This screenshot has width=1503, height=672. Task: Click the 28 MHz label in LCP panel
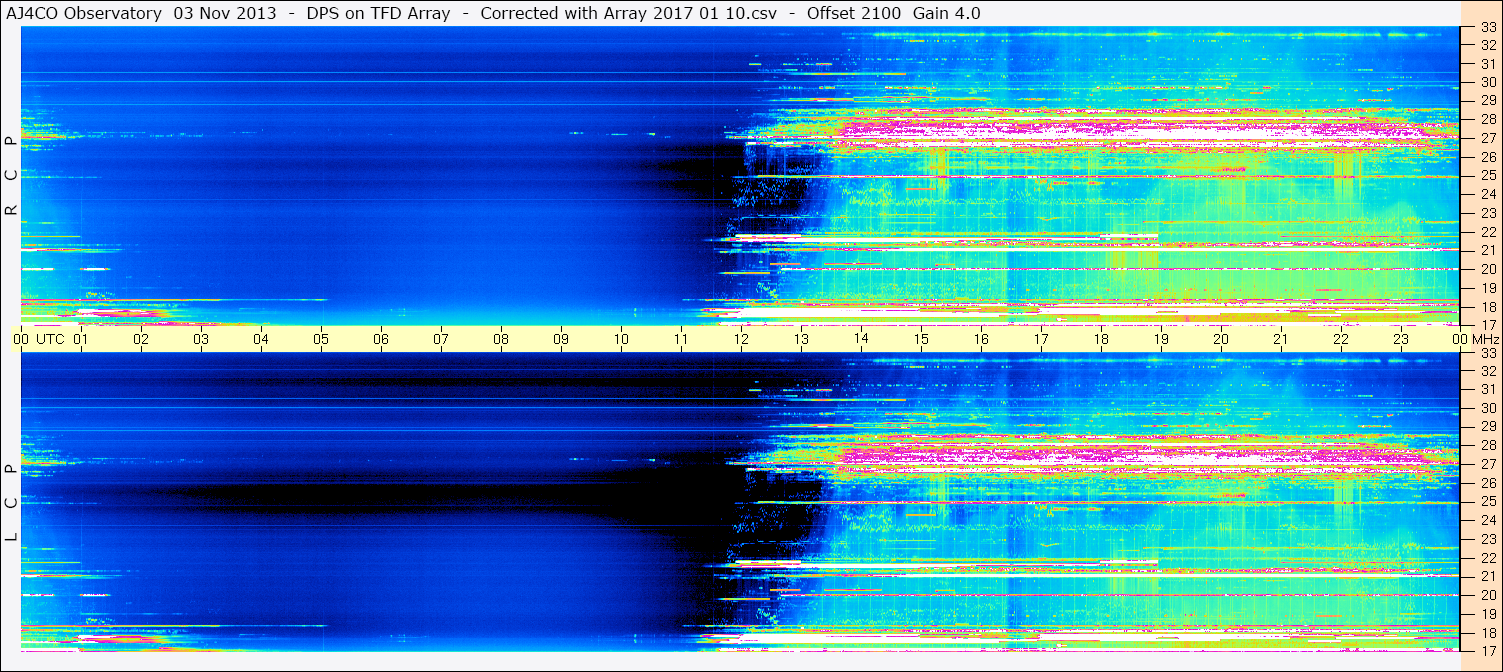[x=1488, y=445]
